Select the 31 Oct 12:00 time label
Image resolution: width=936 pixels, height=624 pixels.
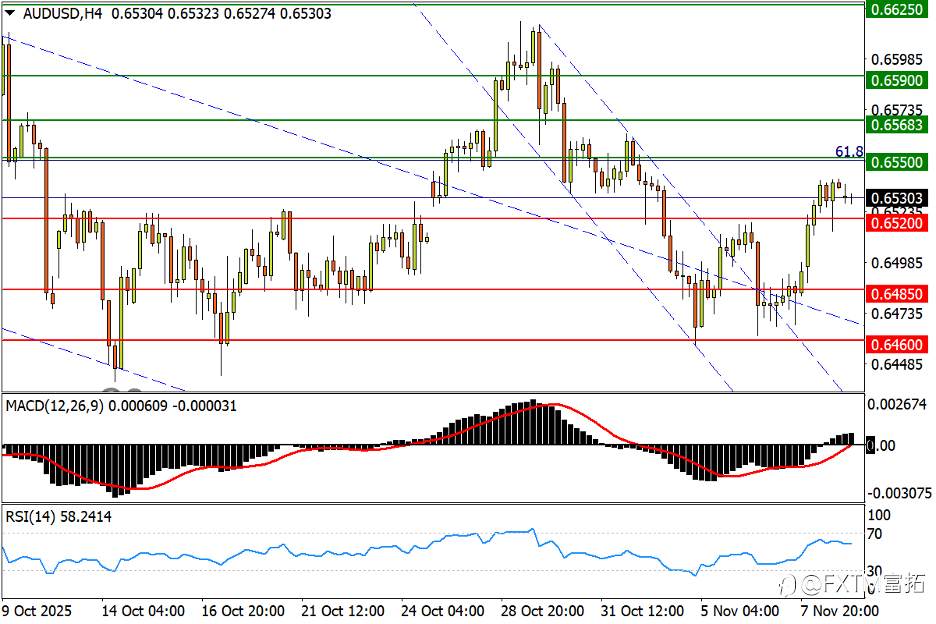pyautogui.click(x=642, y=611)
